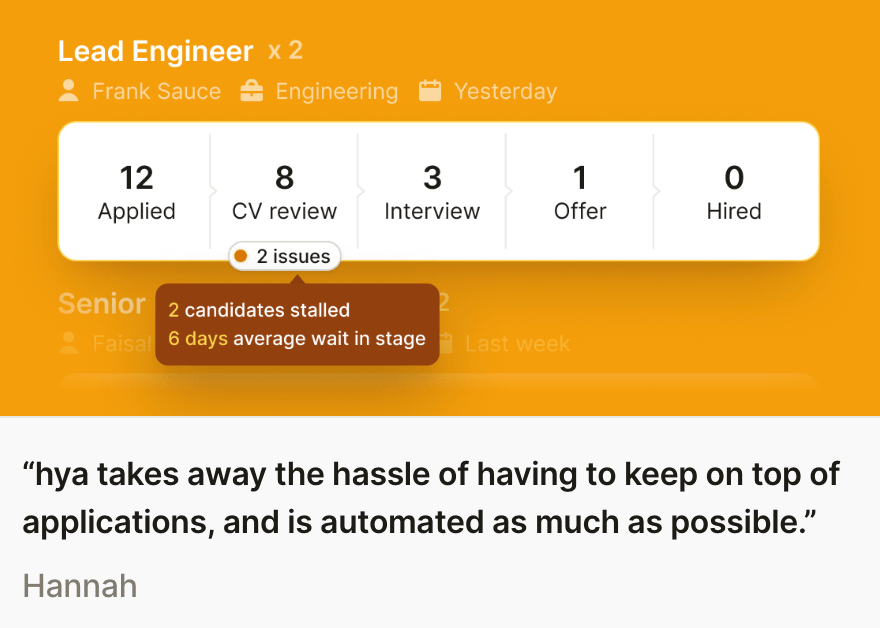Click the chevron between Interview and Offer
The image size is (880, 628).
tap(508, 189)
